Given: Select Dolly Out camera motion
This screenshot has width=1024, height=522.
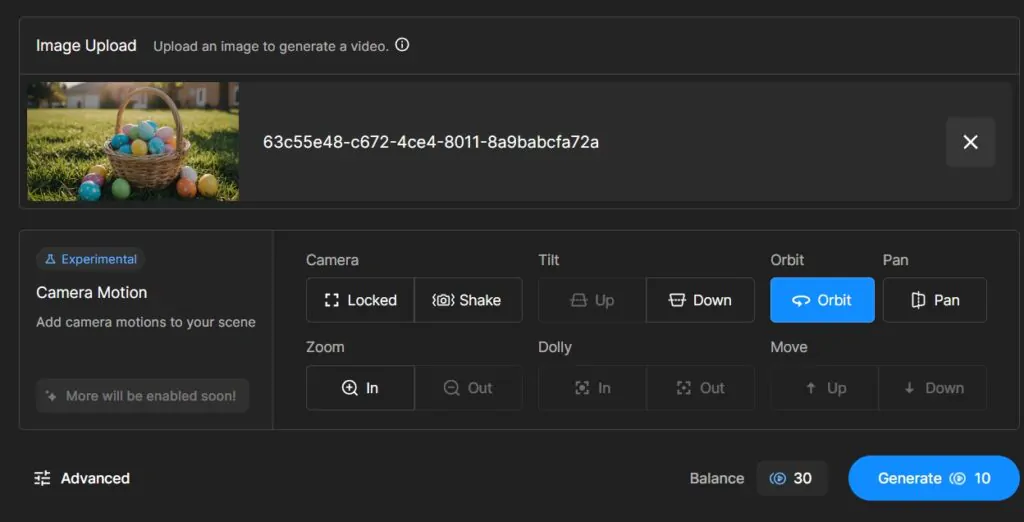Looking at the screenshot, I should 700,388.
